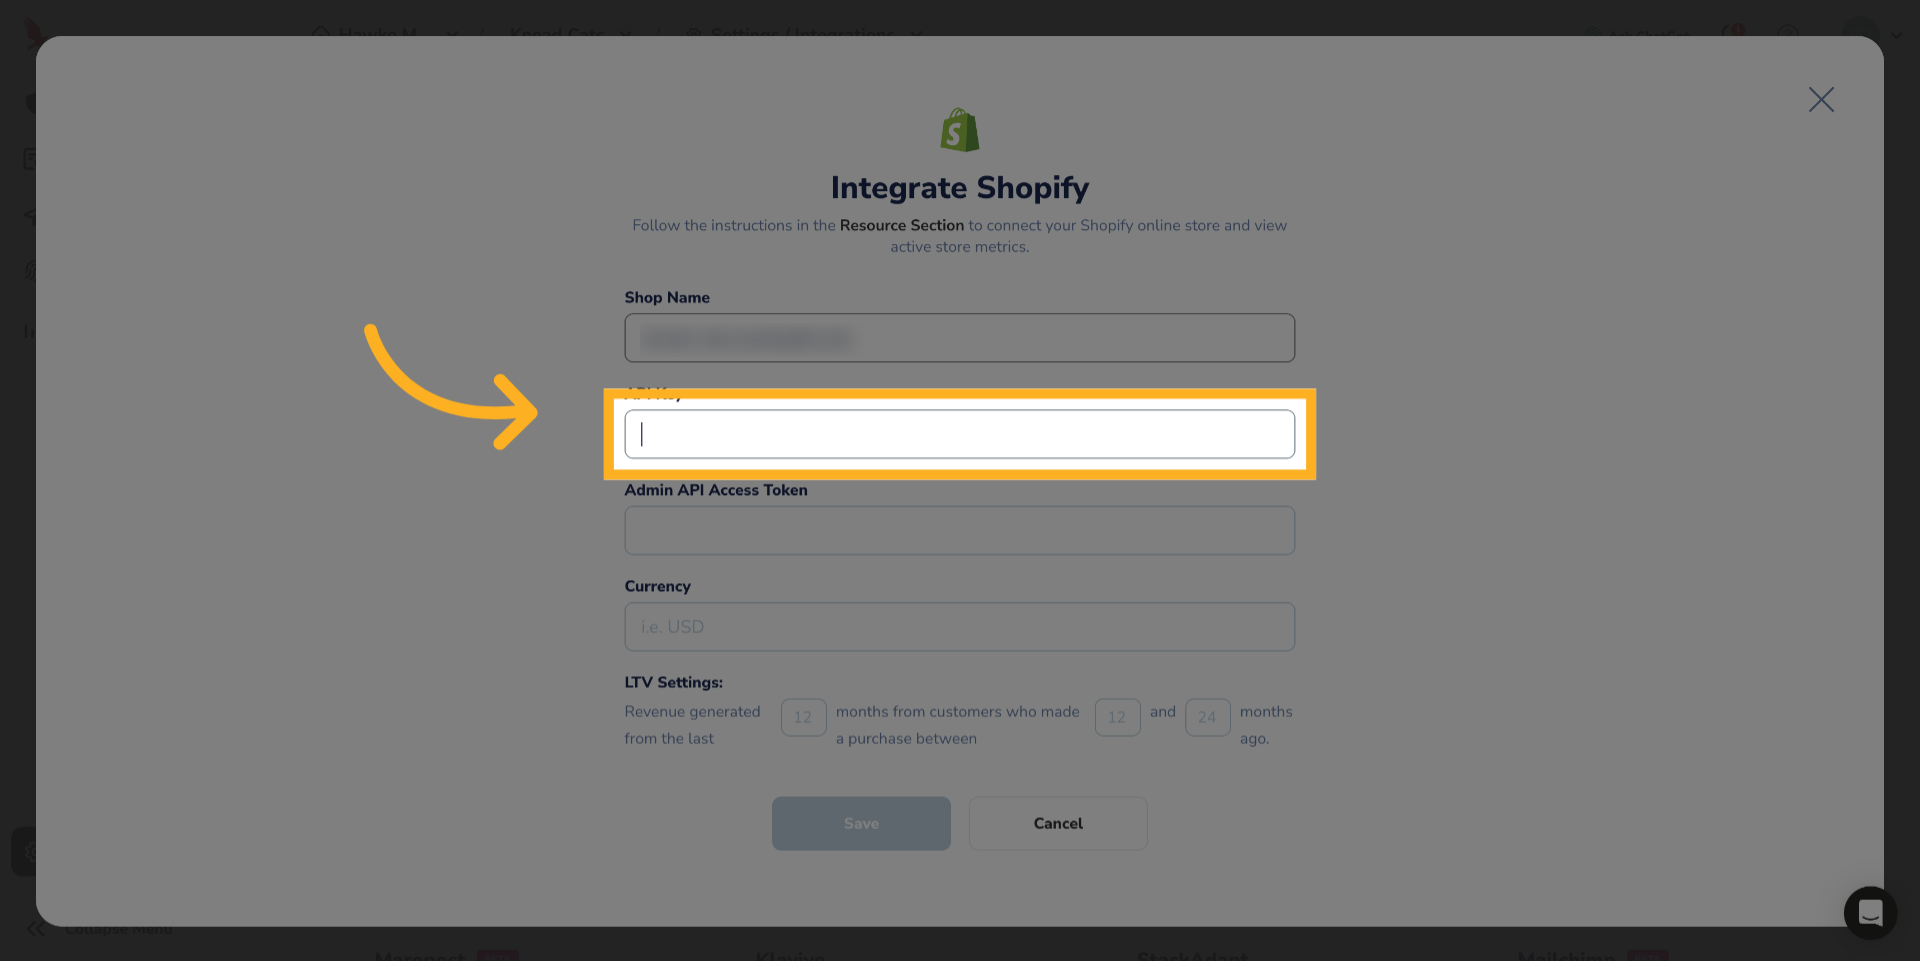
Task: Close the Integrate Shopify dialog
Action: pos(1820,100)
